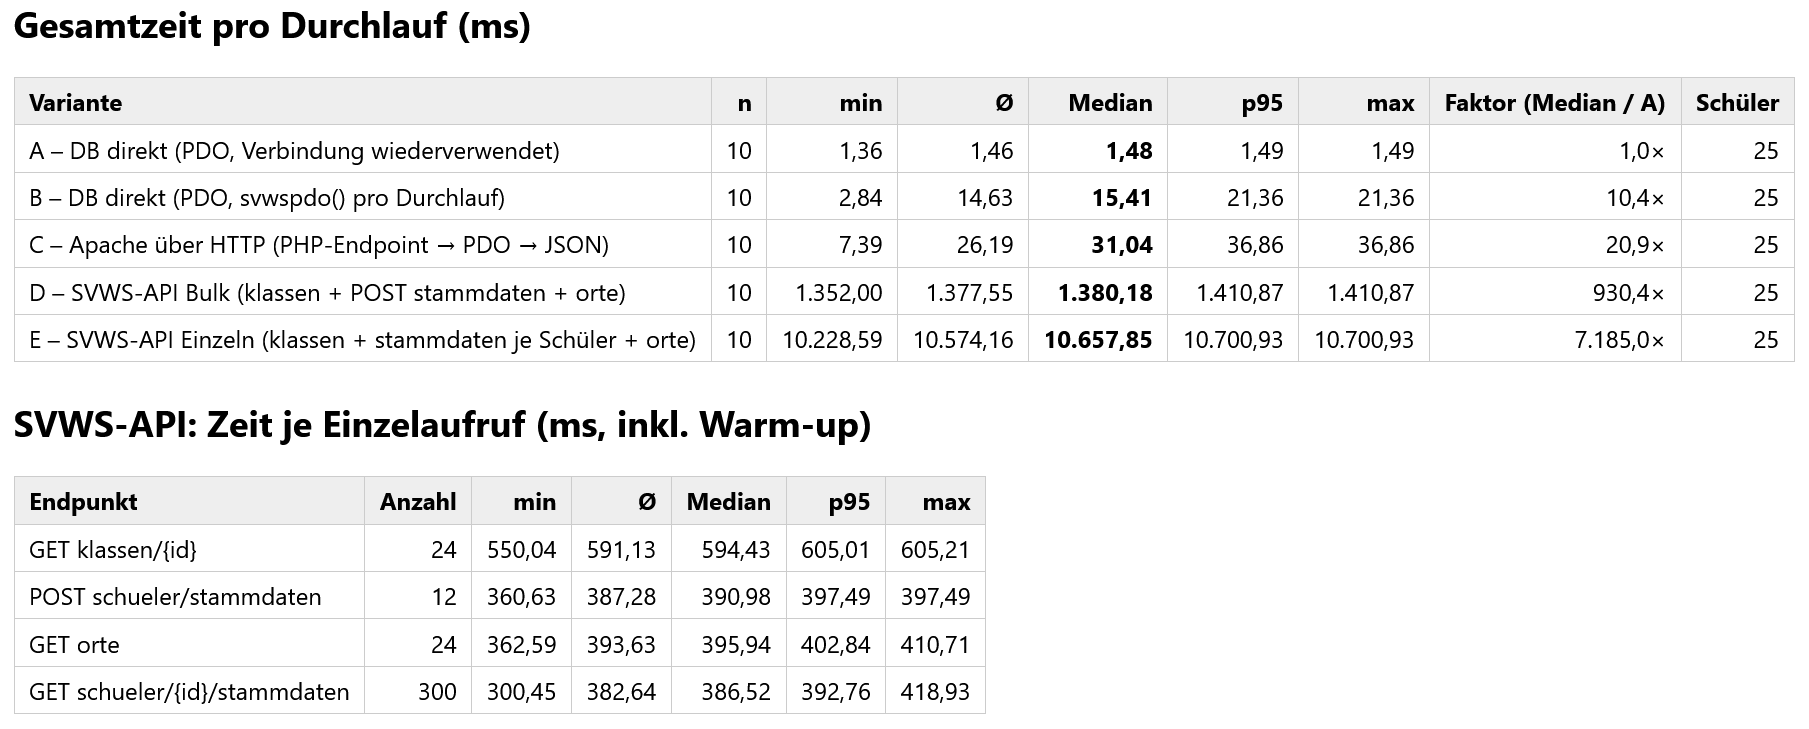Select the count value 300
Image resolution: width=1809 pixels, height=729 pixels.
[437, 692]
